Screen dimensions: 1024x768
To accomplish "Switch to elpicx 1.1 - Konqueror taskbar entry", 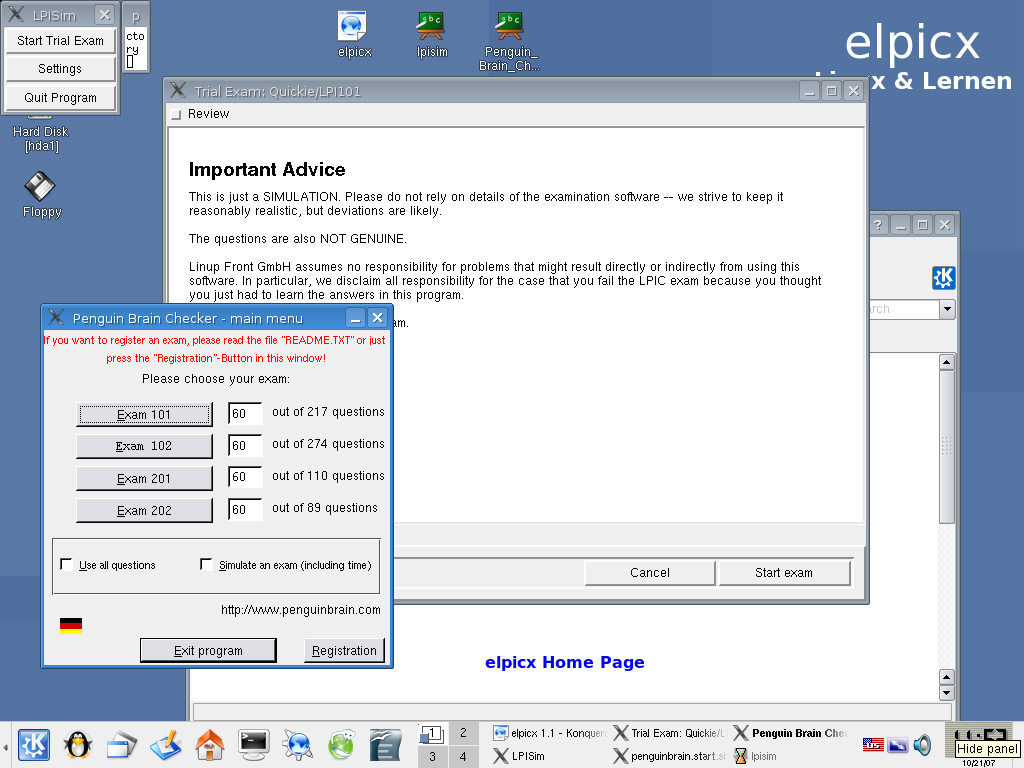I will coord(550,733).
